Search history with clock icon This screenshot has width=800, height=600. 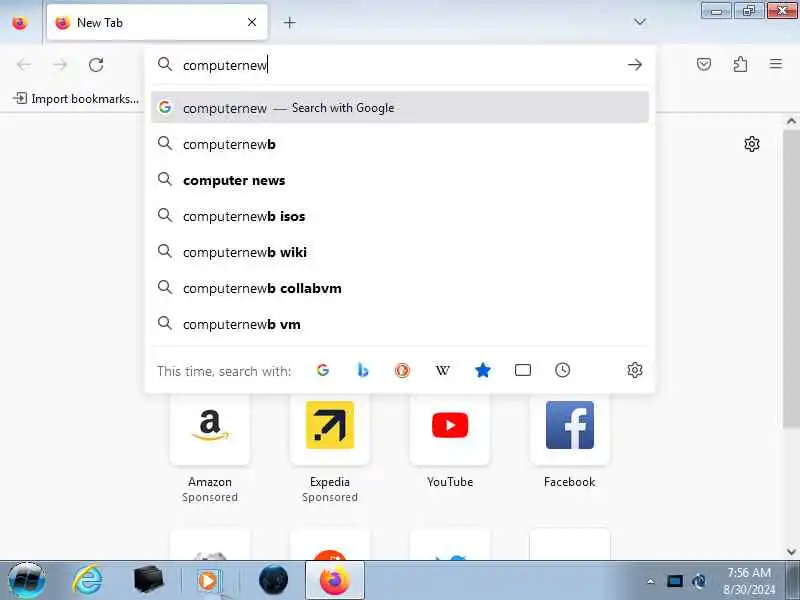point(562,370)
